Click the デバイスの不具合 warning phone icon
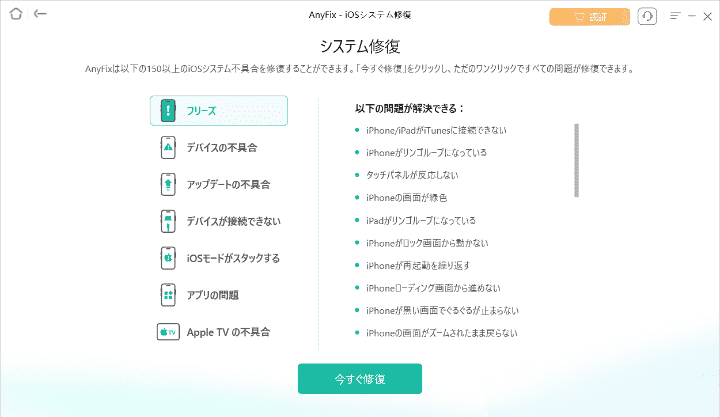 click(168, 147)
